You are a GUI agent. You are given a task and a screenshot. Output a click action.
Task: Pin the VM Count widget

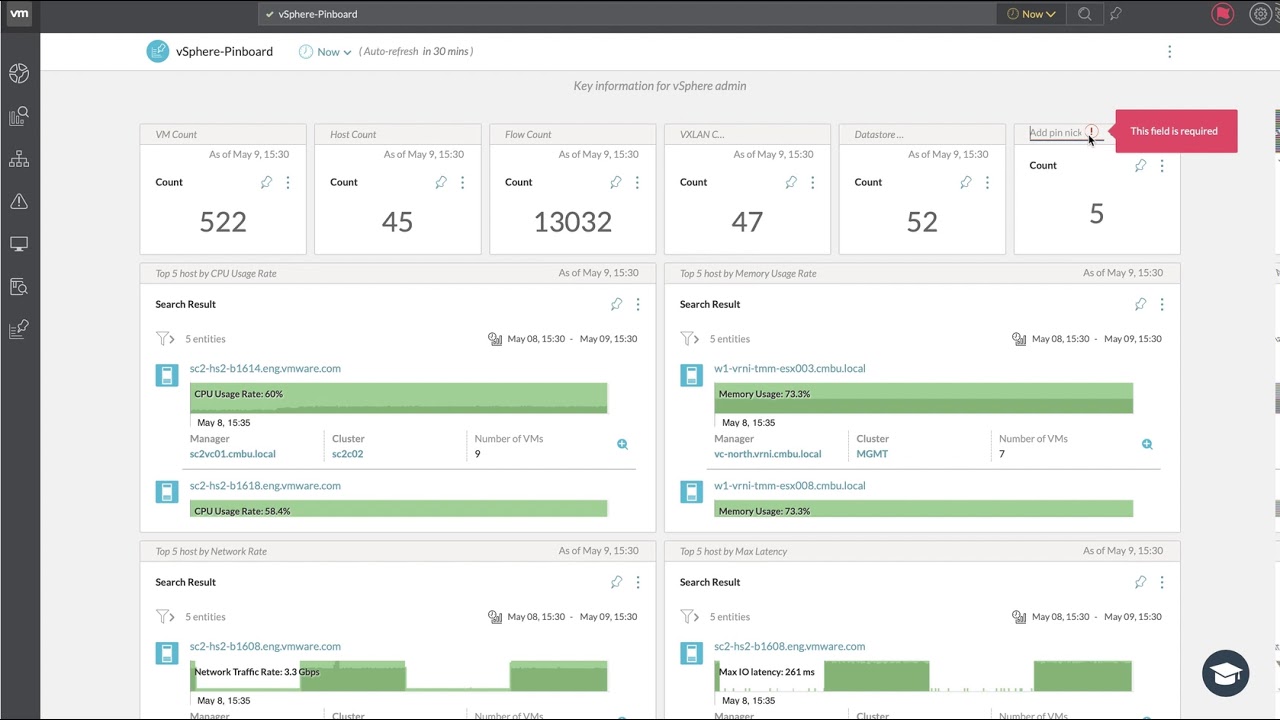(x=266, y=182)
